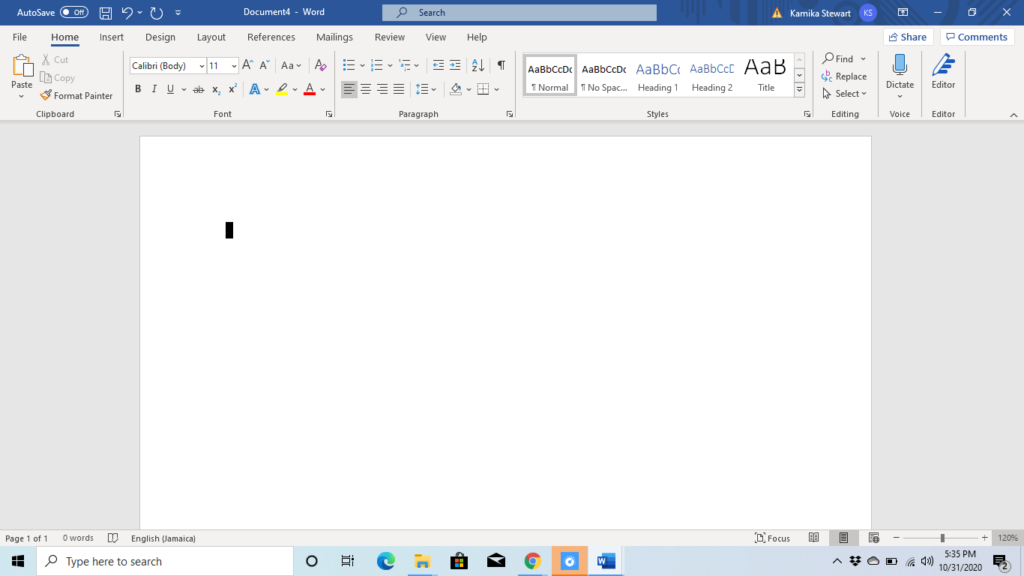1024x576 pixels.
Task: Toggle Italic formatting
Action: click(x=154, y=89)
